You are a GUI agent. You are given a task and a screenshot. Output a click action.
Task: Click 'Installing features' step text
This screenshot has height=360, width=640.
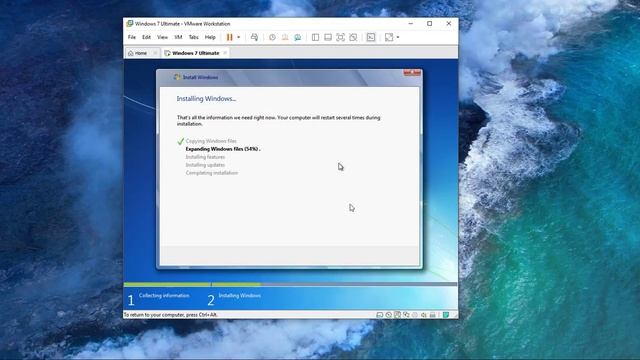pyautogui.click(x=205, y=157)
